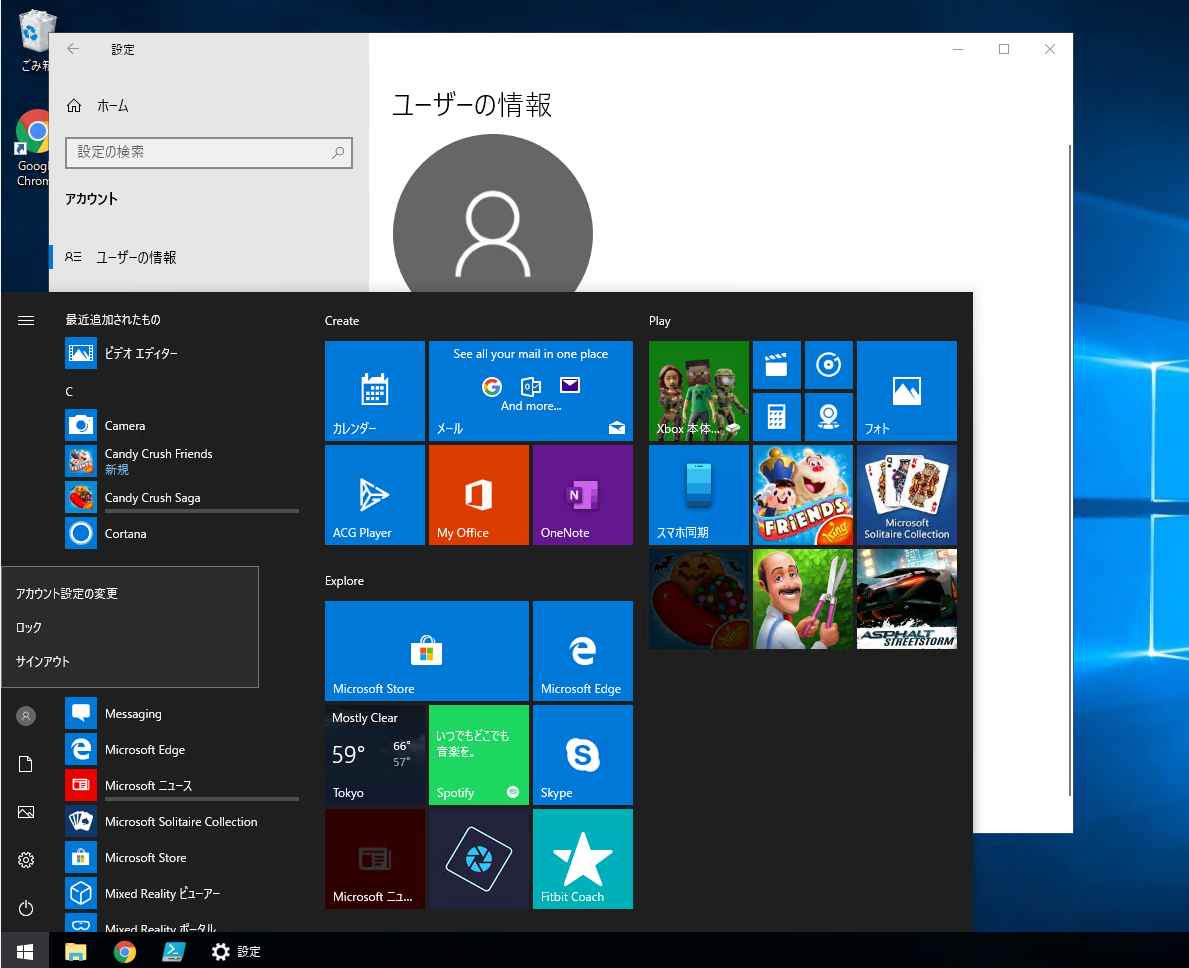Open ビデオ エディター from the app list

point(182,353)
